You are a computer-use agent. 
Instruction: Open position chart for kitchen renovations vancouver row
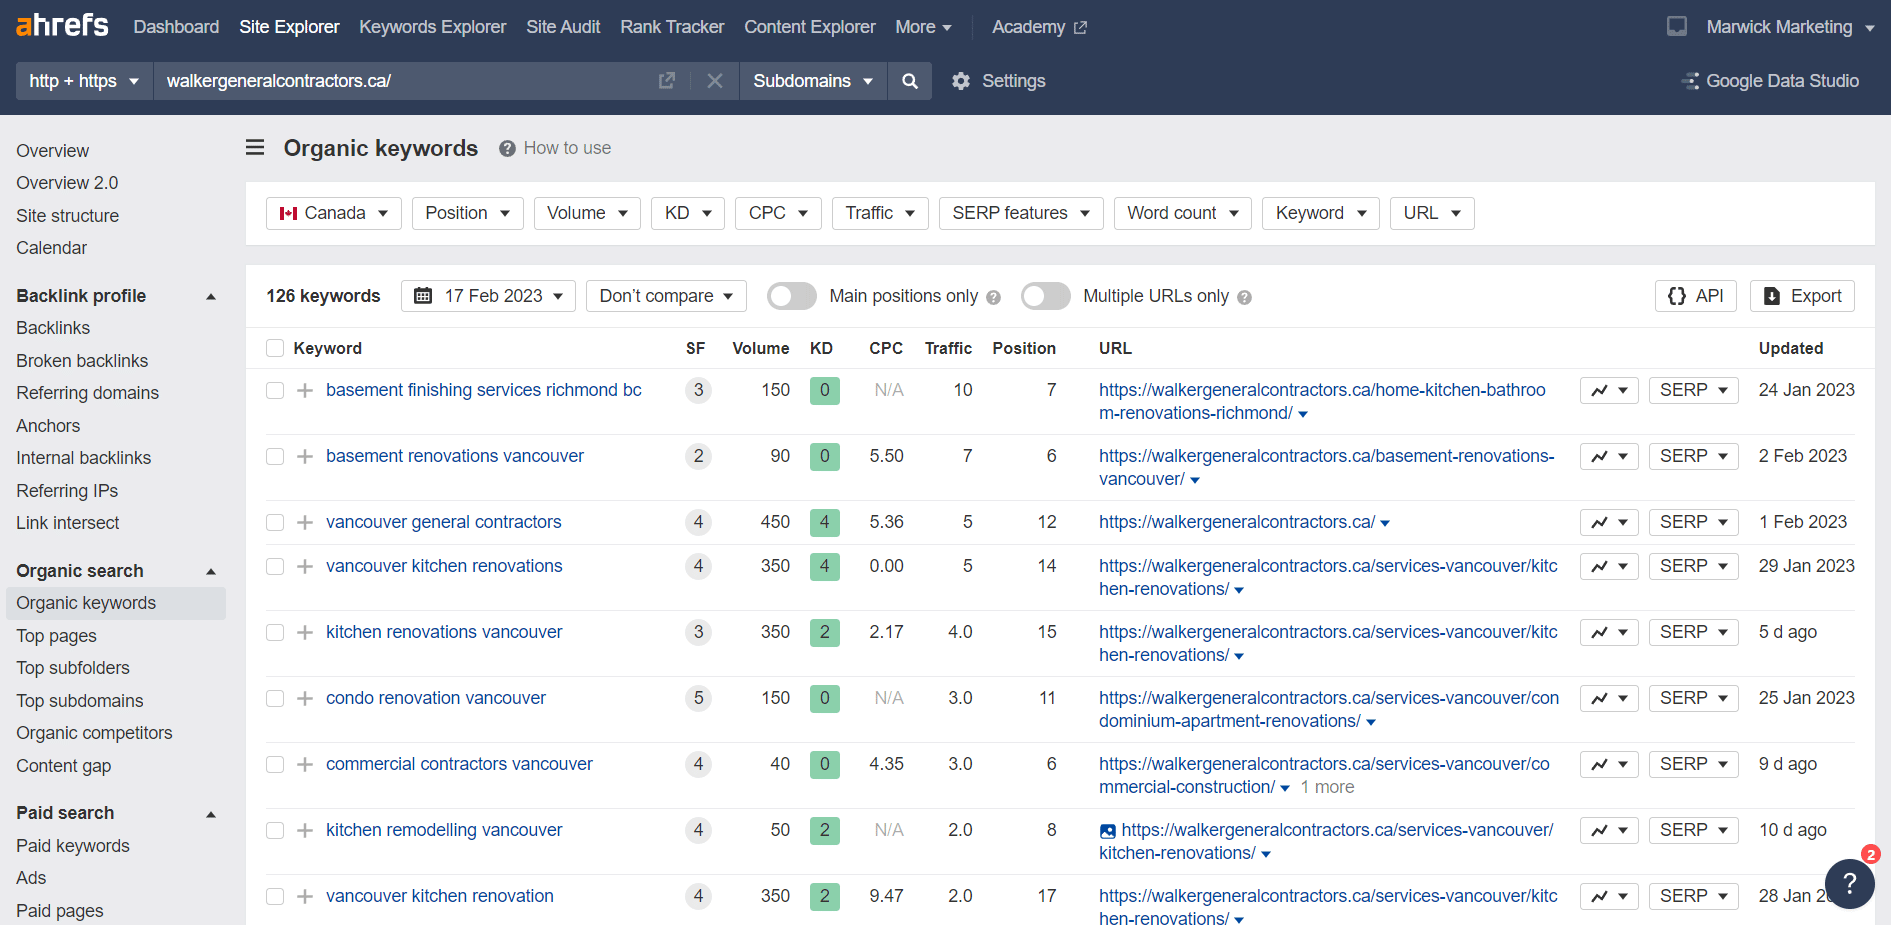coord(1609,632)
